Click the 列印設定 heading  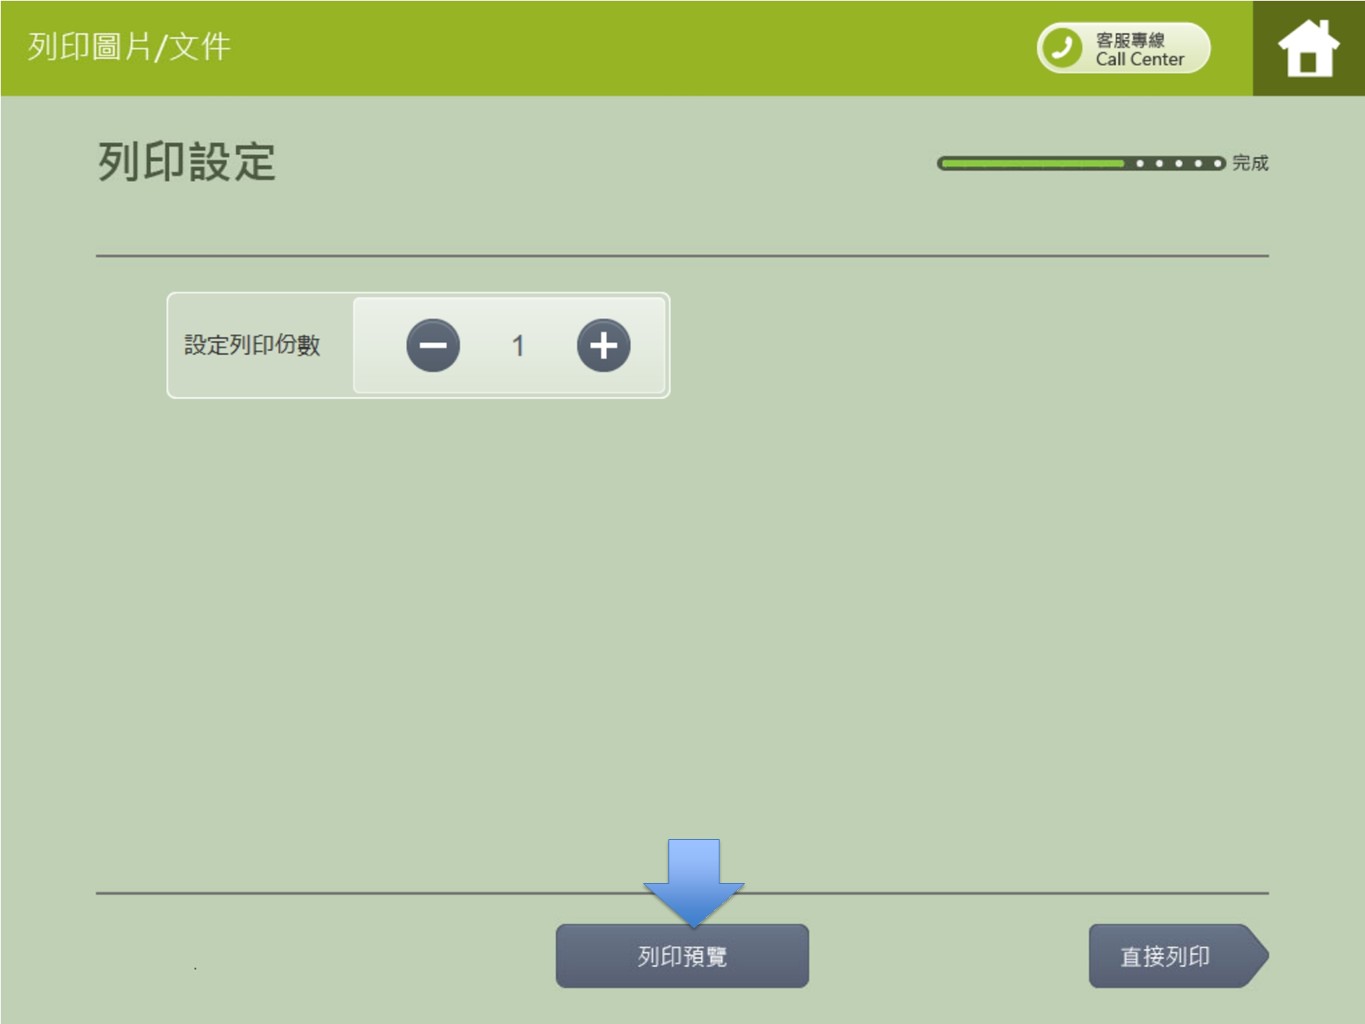pyautogui.click(x=187, y=162)
